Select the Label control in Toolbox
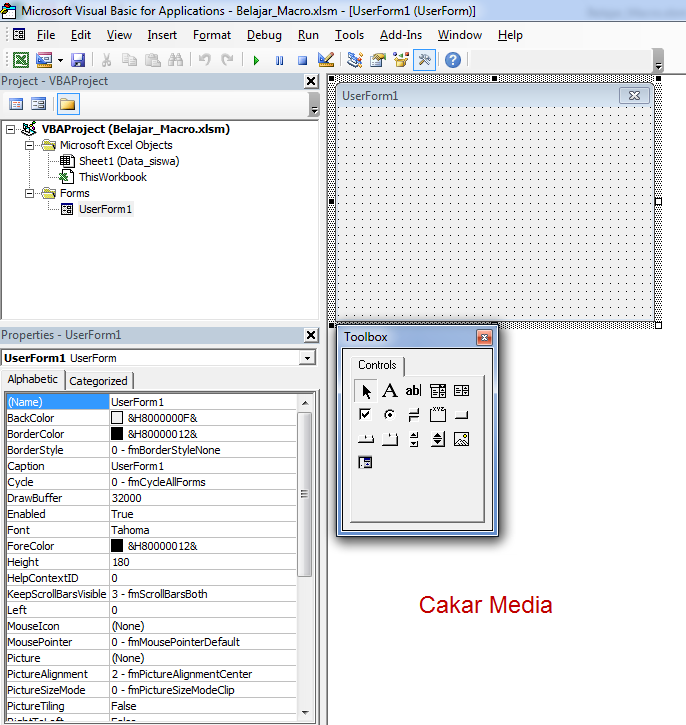686x725 pixels. pos(390,391)
